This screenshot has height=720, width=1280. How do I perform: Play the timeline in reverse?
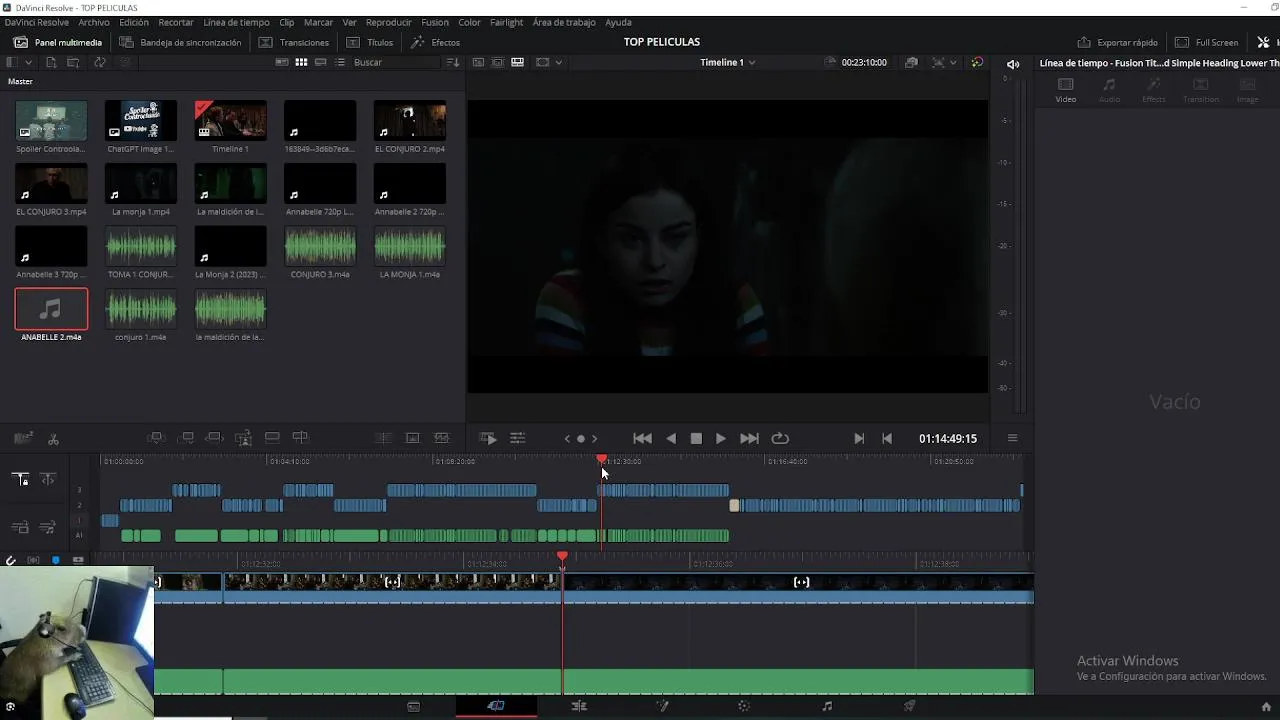(x=671, y=438)
